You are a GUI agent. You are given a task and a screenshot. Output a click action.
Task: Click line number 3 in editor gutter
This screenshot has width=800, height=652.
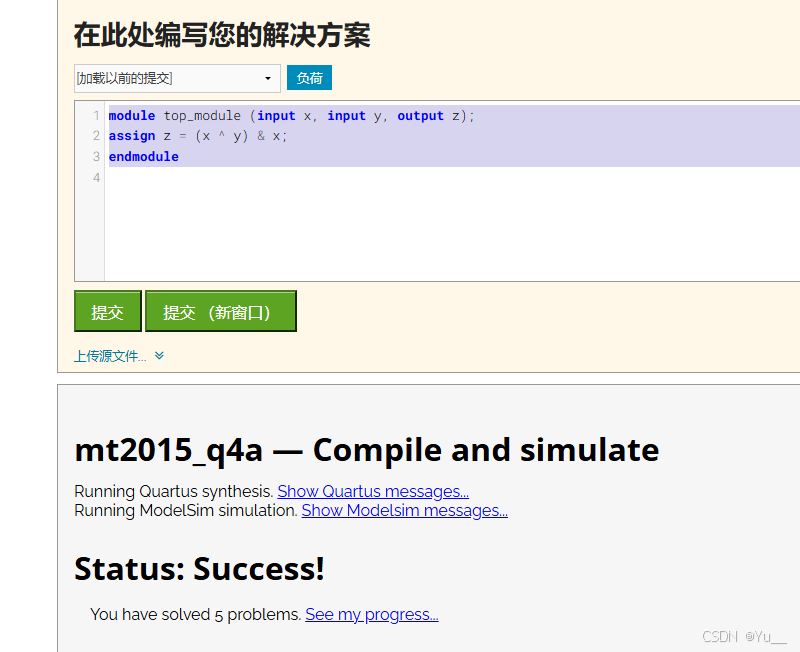(96, 156)
